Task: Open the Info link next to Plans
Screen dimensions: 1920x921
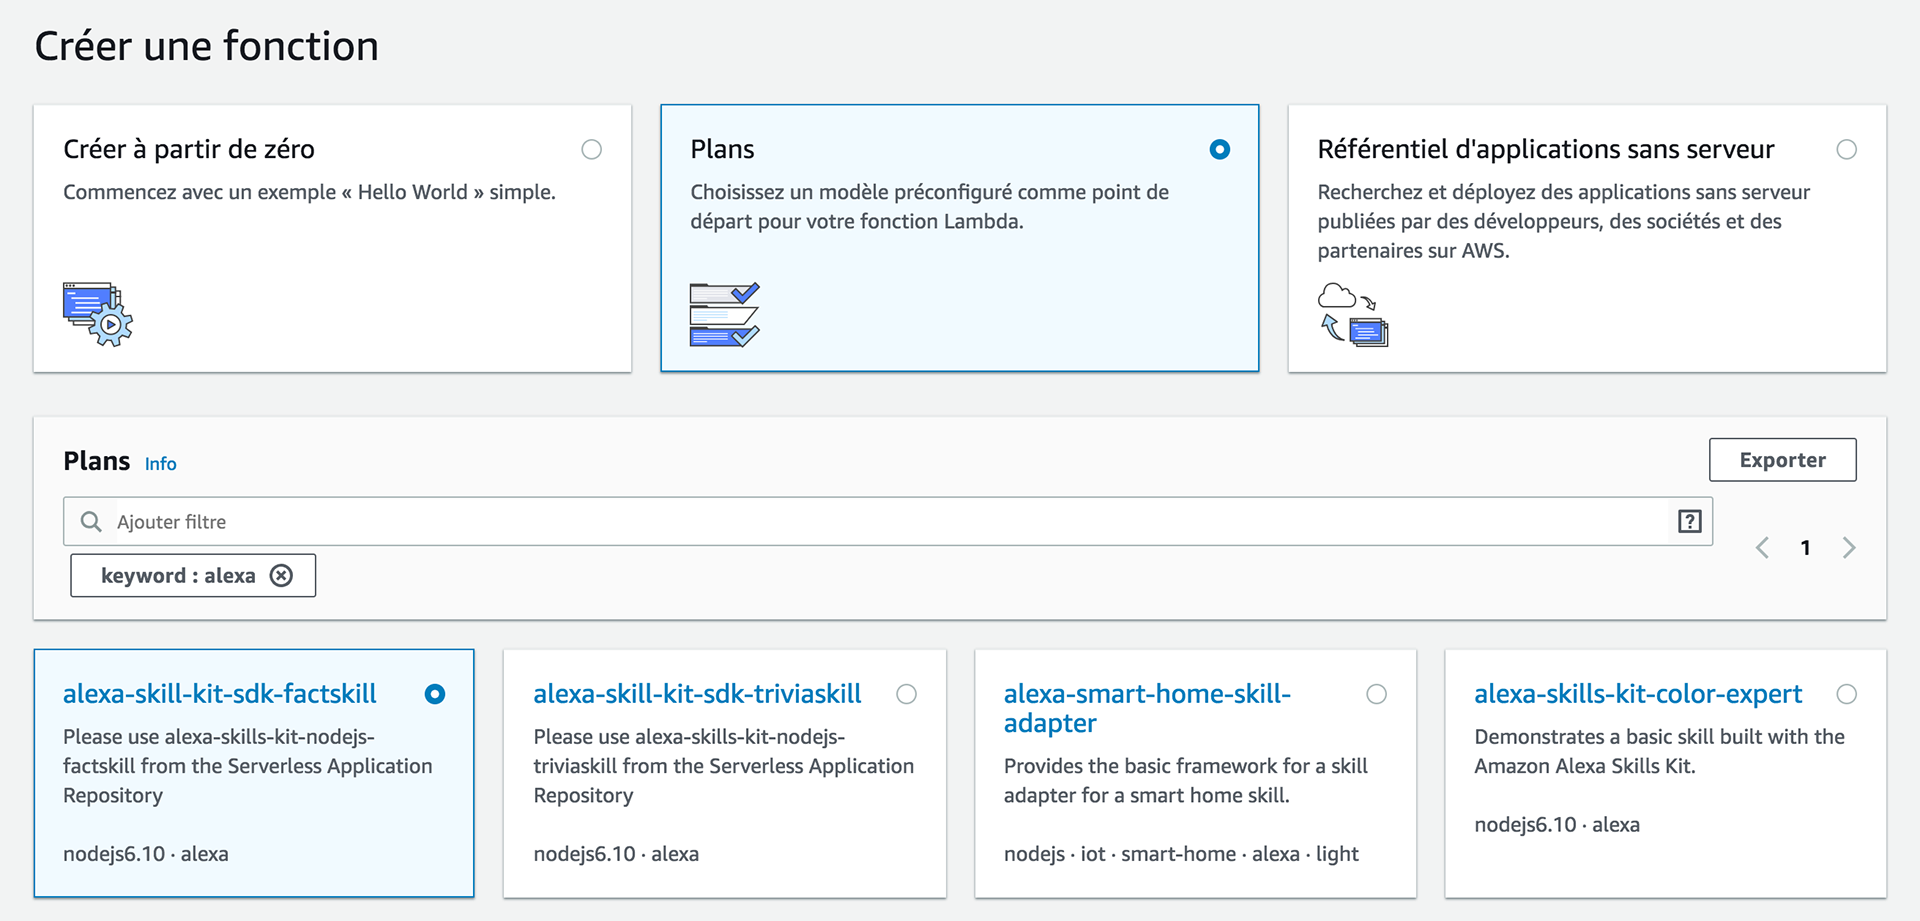Action: tap(160, 464)
